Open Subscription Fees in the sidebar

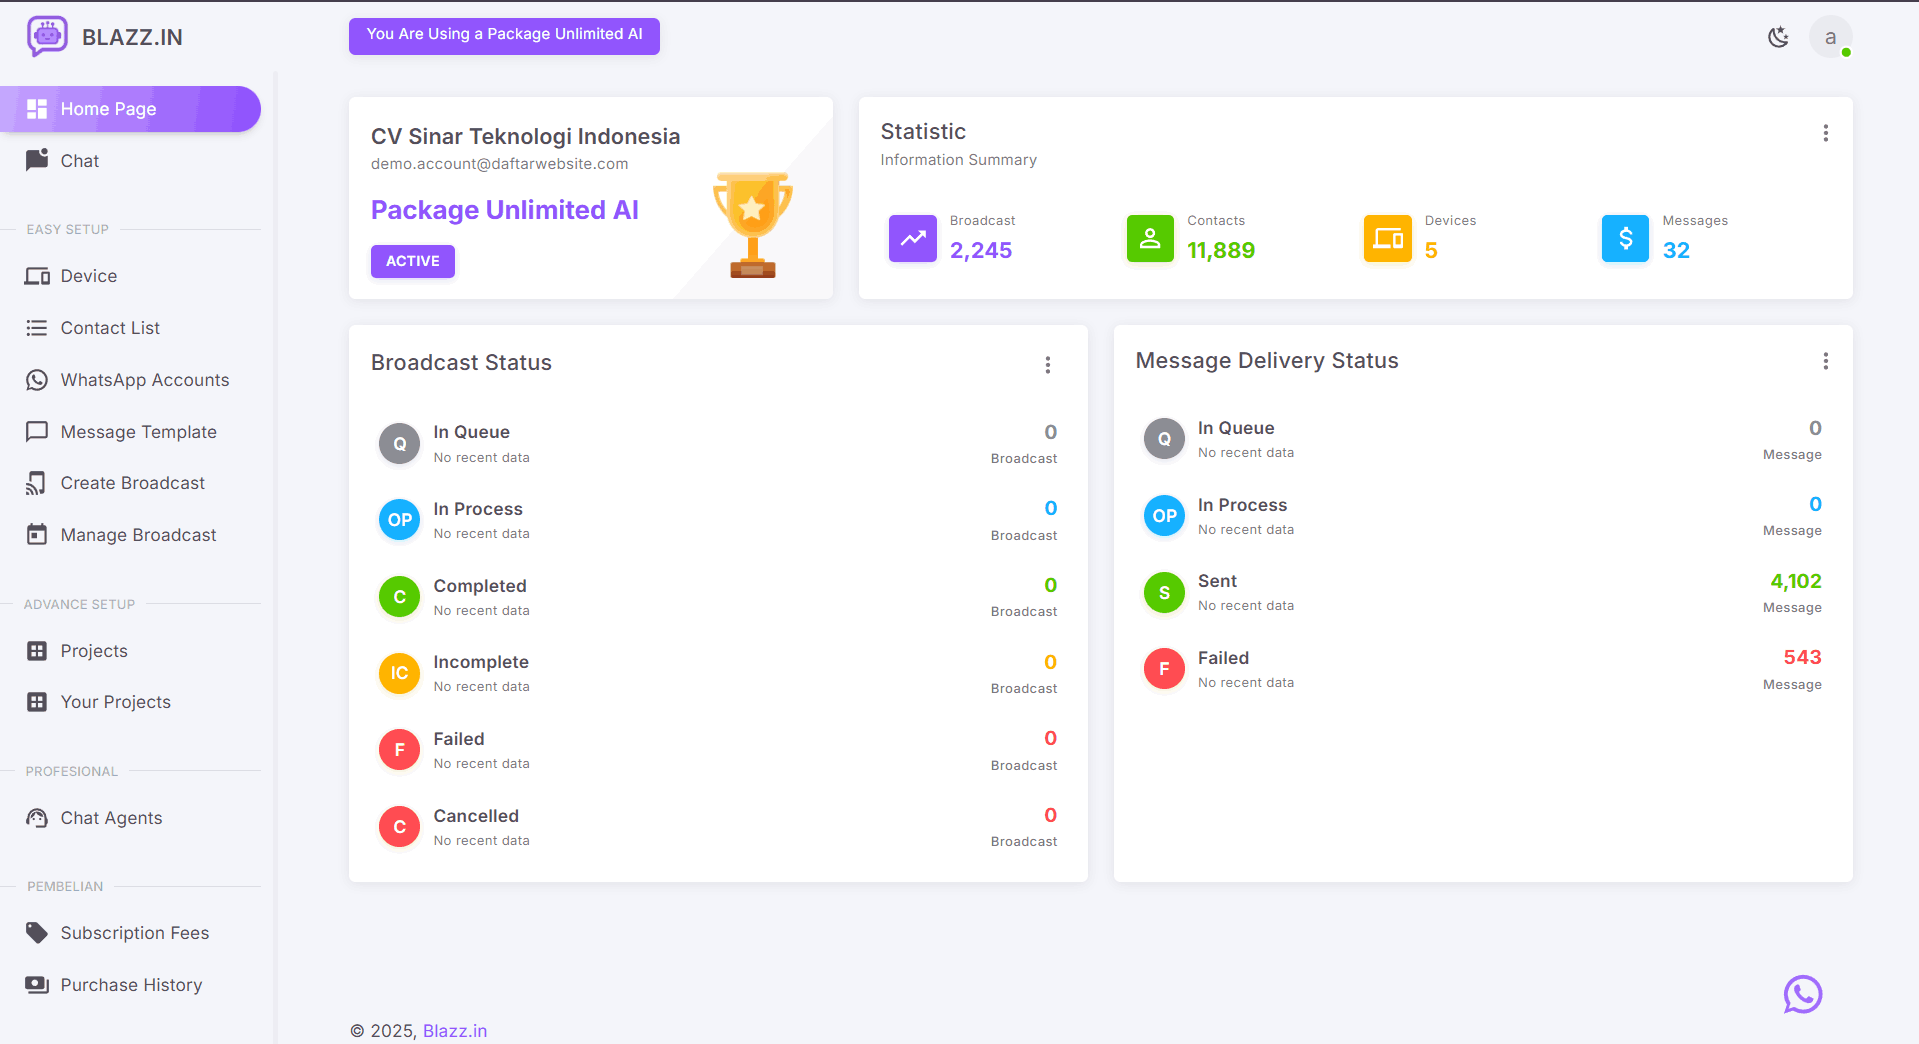click(130, 933)
